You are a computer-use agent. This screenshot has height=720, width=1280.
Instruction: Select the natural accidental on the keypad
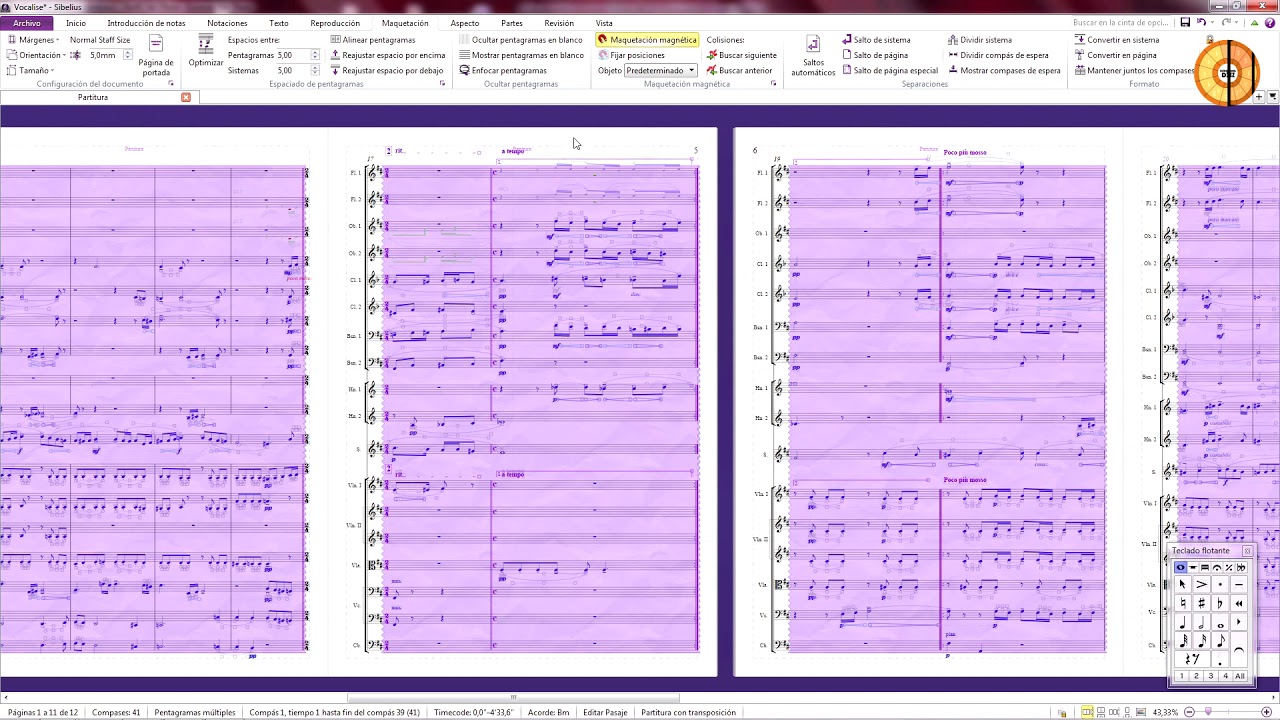click(1183, 603)
